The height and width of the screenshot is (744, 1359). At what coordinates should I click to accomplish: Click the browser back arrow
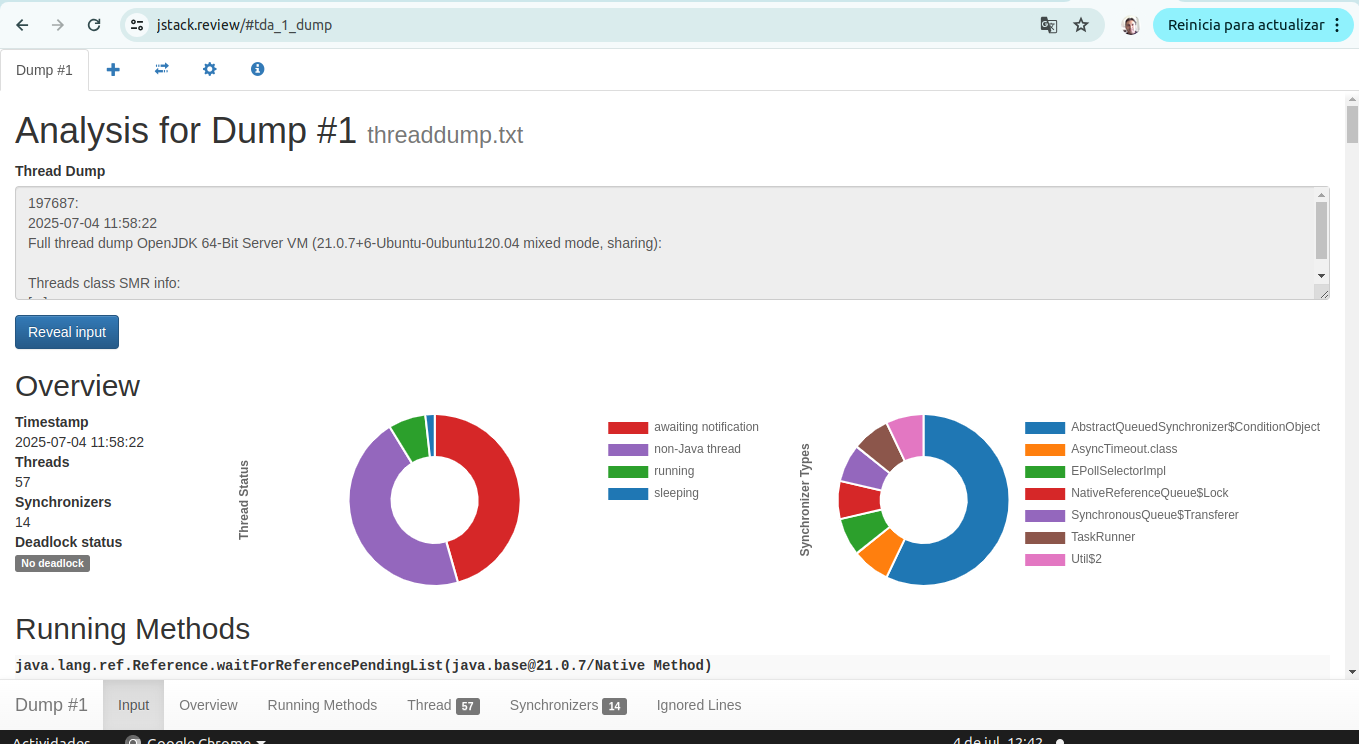tap(23, 25)
